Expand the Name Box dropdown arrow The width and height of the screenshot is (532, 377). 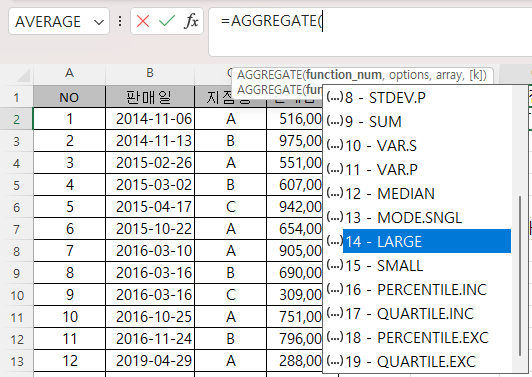tap(99, 22)
